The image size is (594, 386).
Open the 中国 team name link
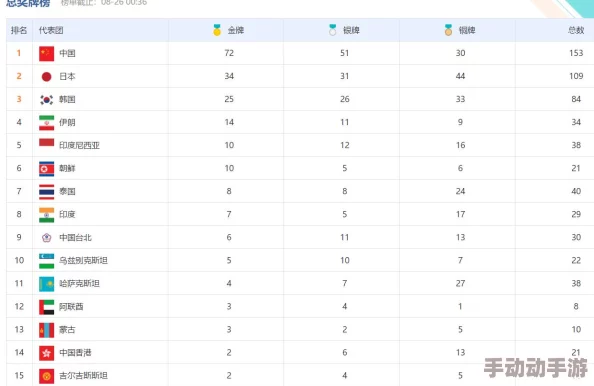pos(67,53)
